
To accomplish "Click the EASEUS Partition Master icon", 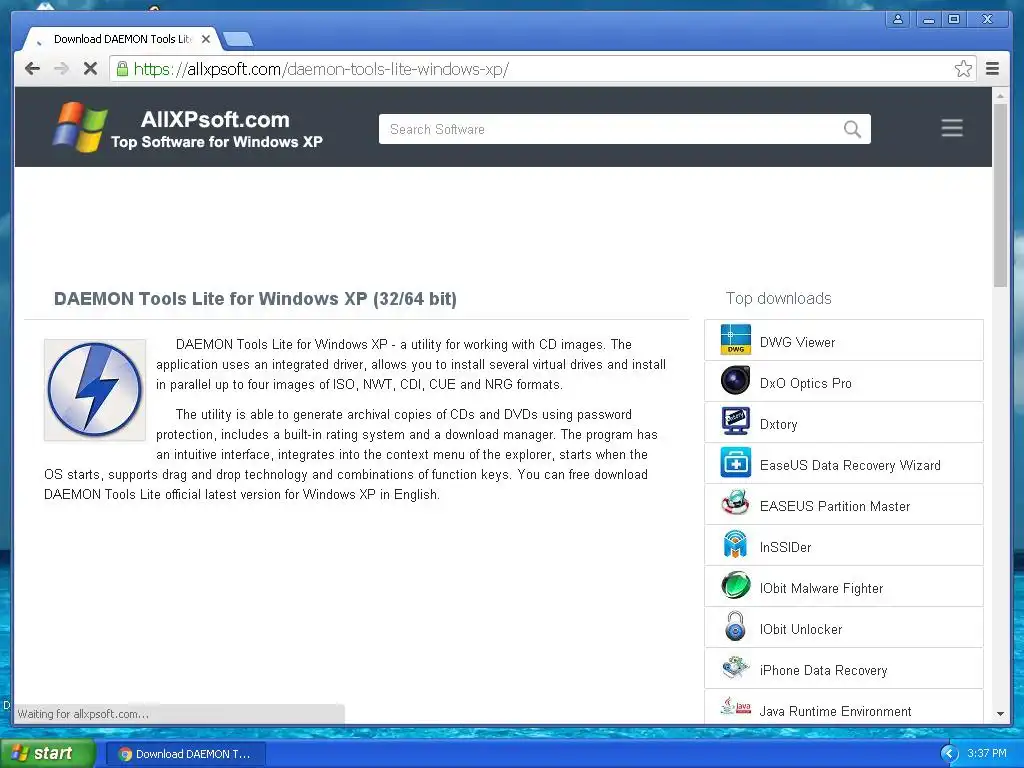I will pyautogui.click(x=735, y=504).
